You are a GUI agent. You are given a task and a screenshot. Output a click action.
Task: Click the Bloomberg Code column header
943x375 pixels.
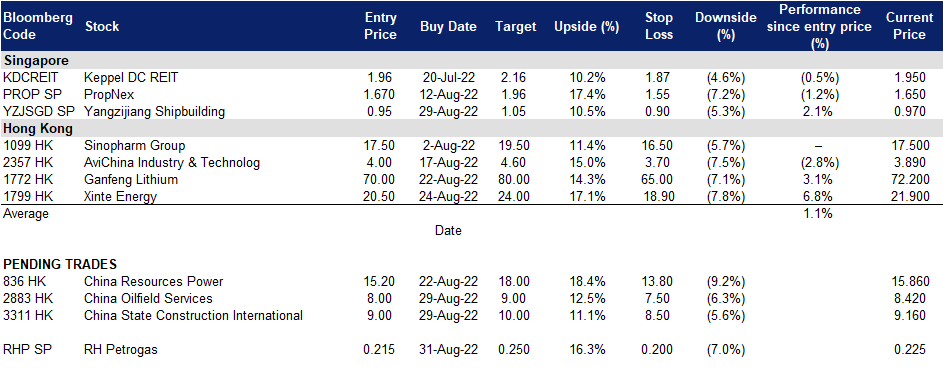[x=38, y=26]
